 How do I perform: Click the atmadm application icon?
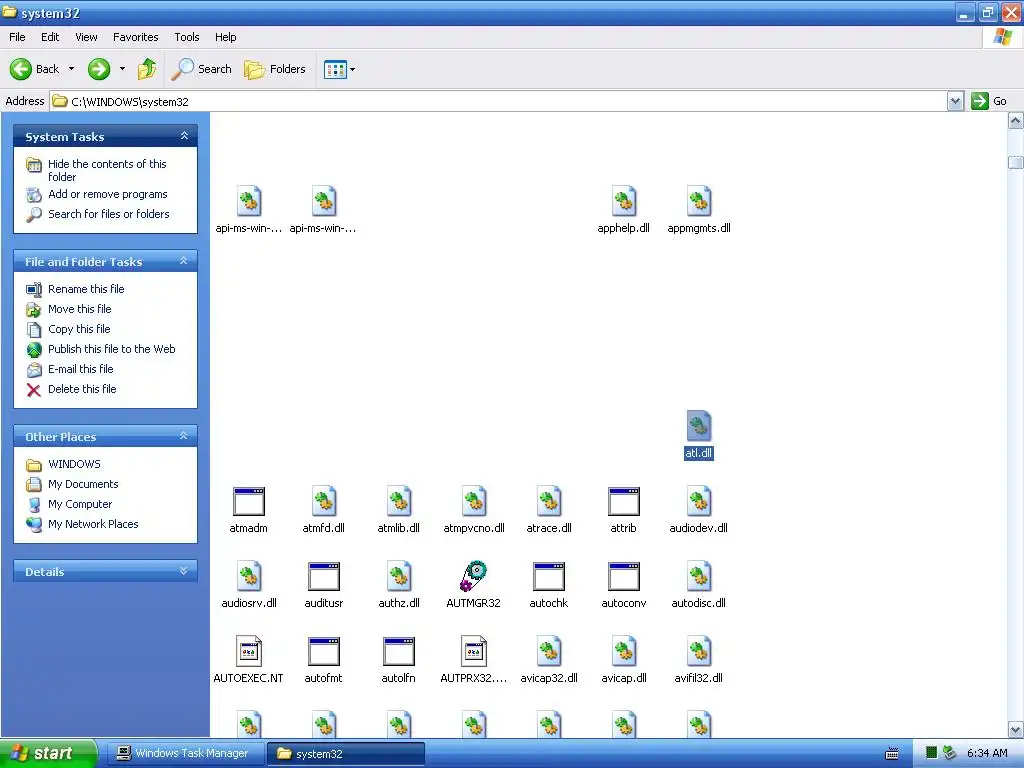coord(249,502)
